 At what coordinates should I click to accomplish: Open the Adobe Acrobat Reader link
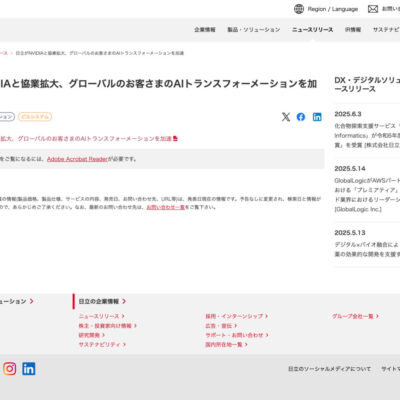pos(77,159)
